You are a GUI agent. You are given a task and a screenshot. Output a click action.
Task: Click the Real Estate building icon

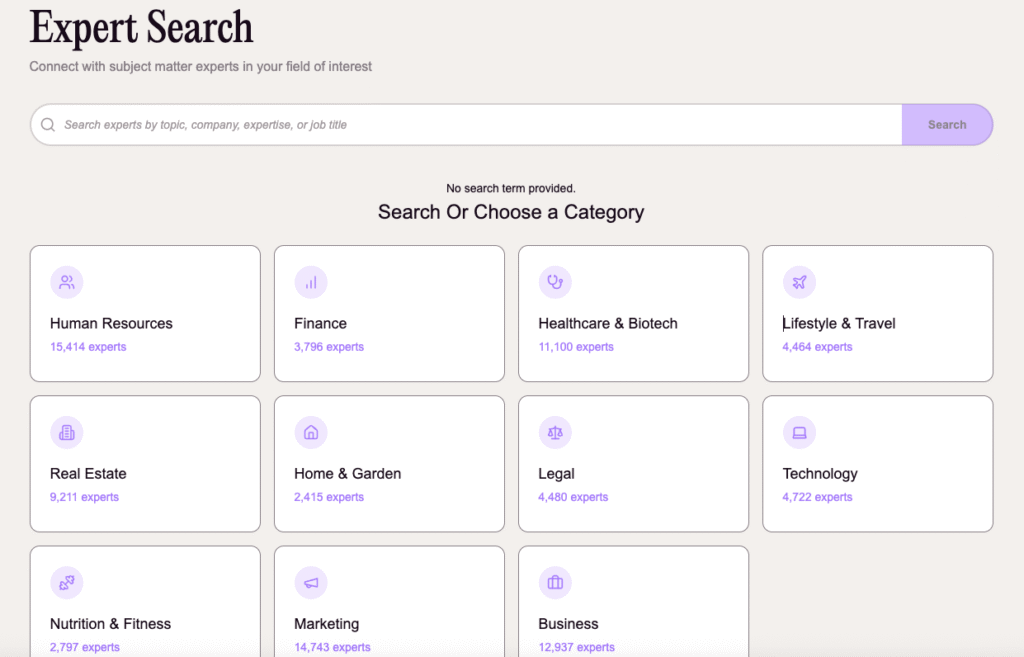(67, 432)
